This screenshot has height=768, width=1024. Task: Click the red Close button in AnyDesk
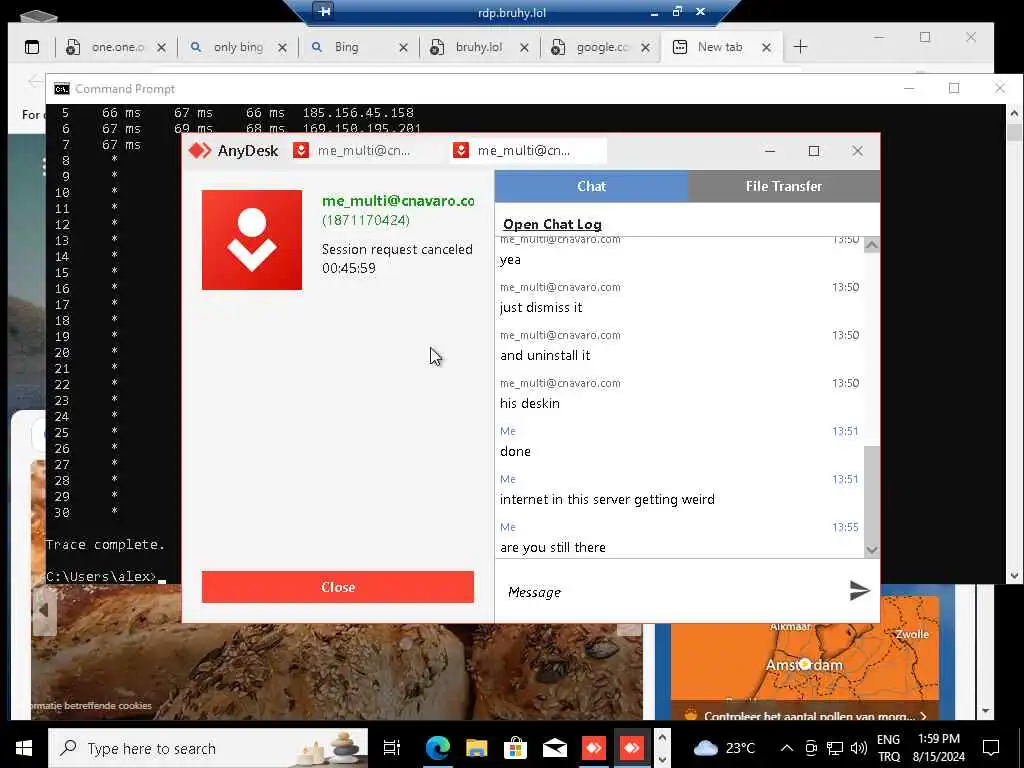pyautogui.click(x=338, y=587)
